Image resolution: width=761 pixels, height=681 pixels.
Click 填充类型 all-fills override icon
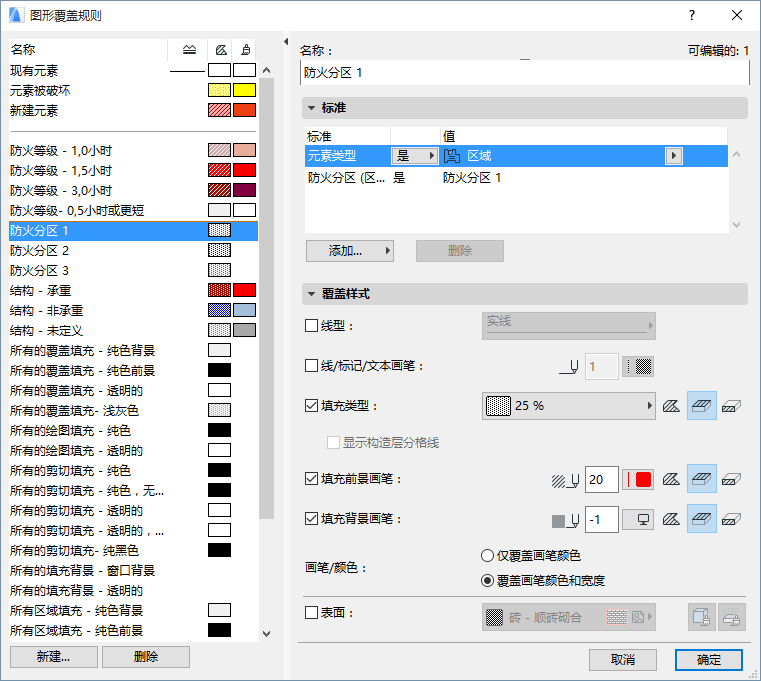pos(671,406)
